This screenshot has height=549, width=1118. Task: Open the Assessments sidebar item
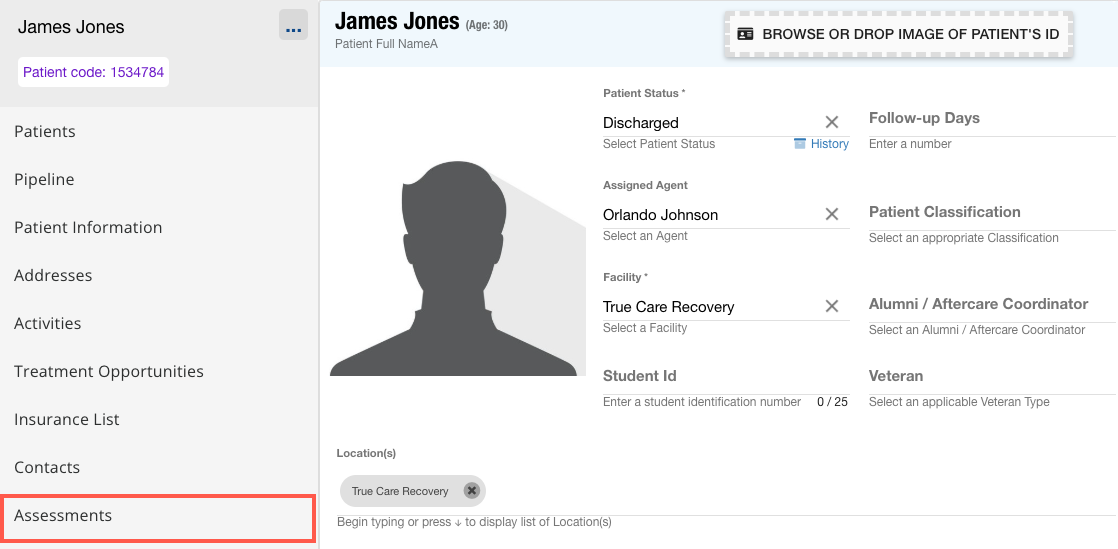coord(157,516)
